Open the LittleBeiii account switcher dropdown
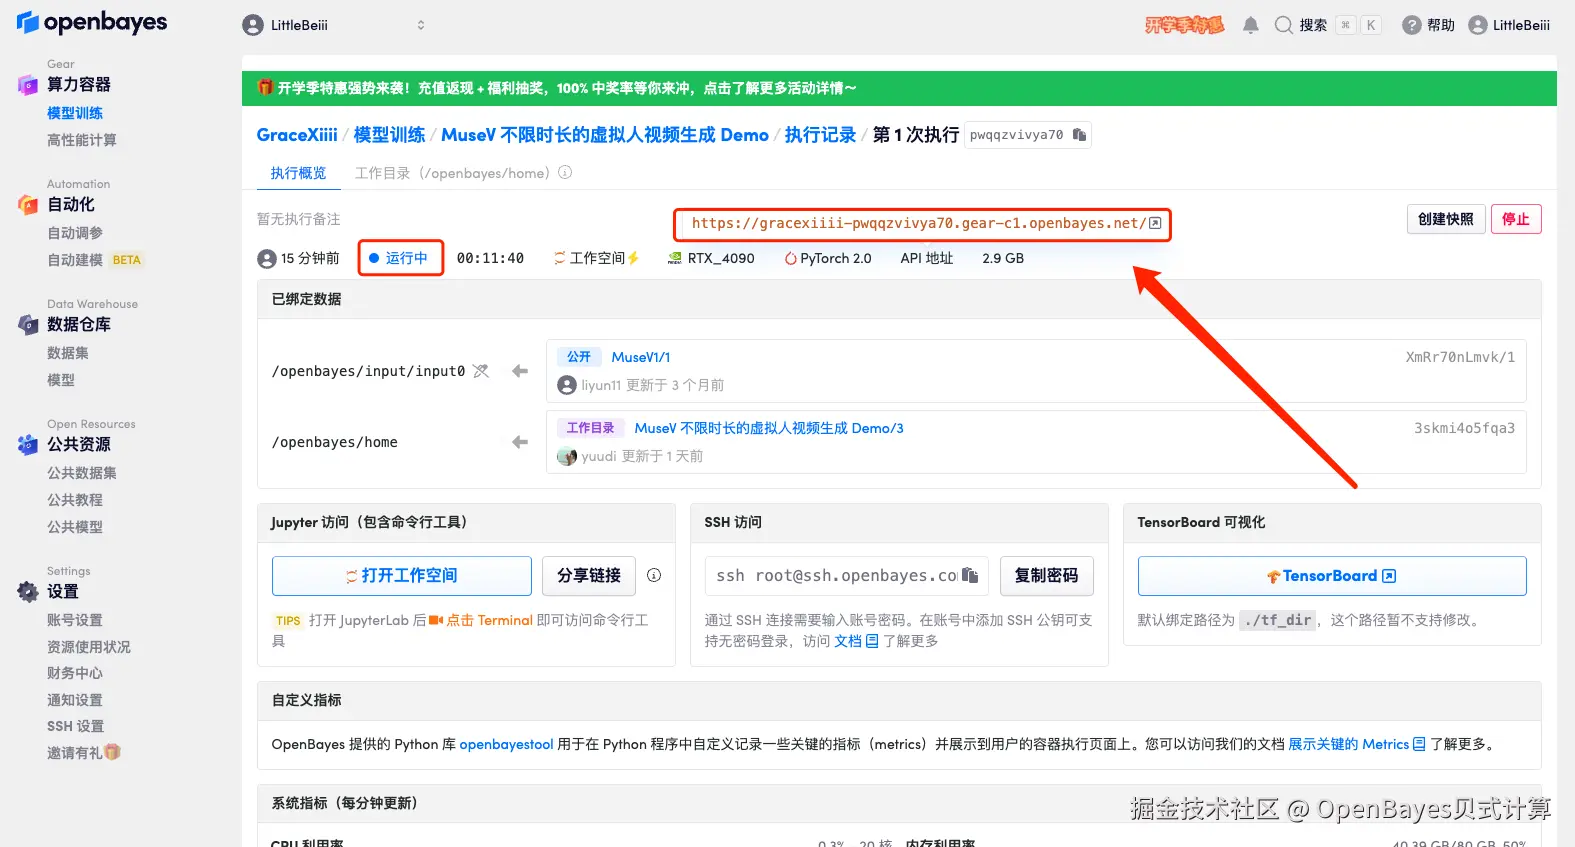Image resolution: width=1575 pixels, height=847 pixels. pos(335,25)
